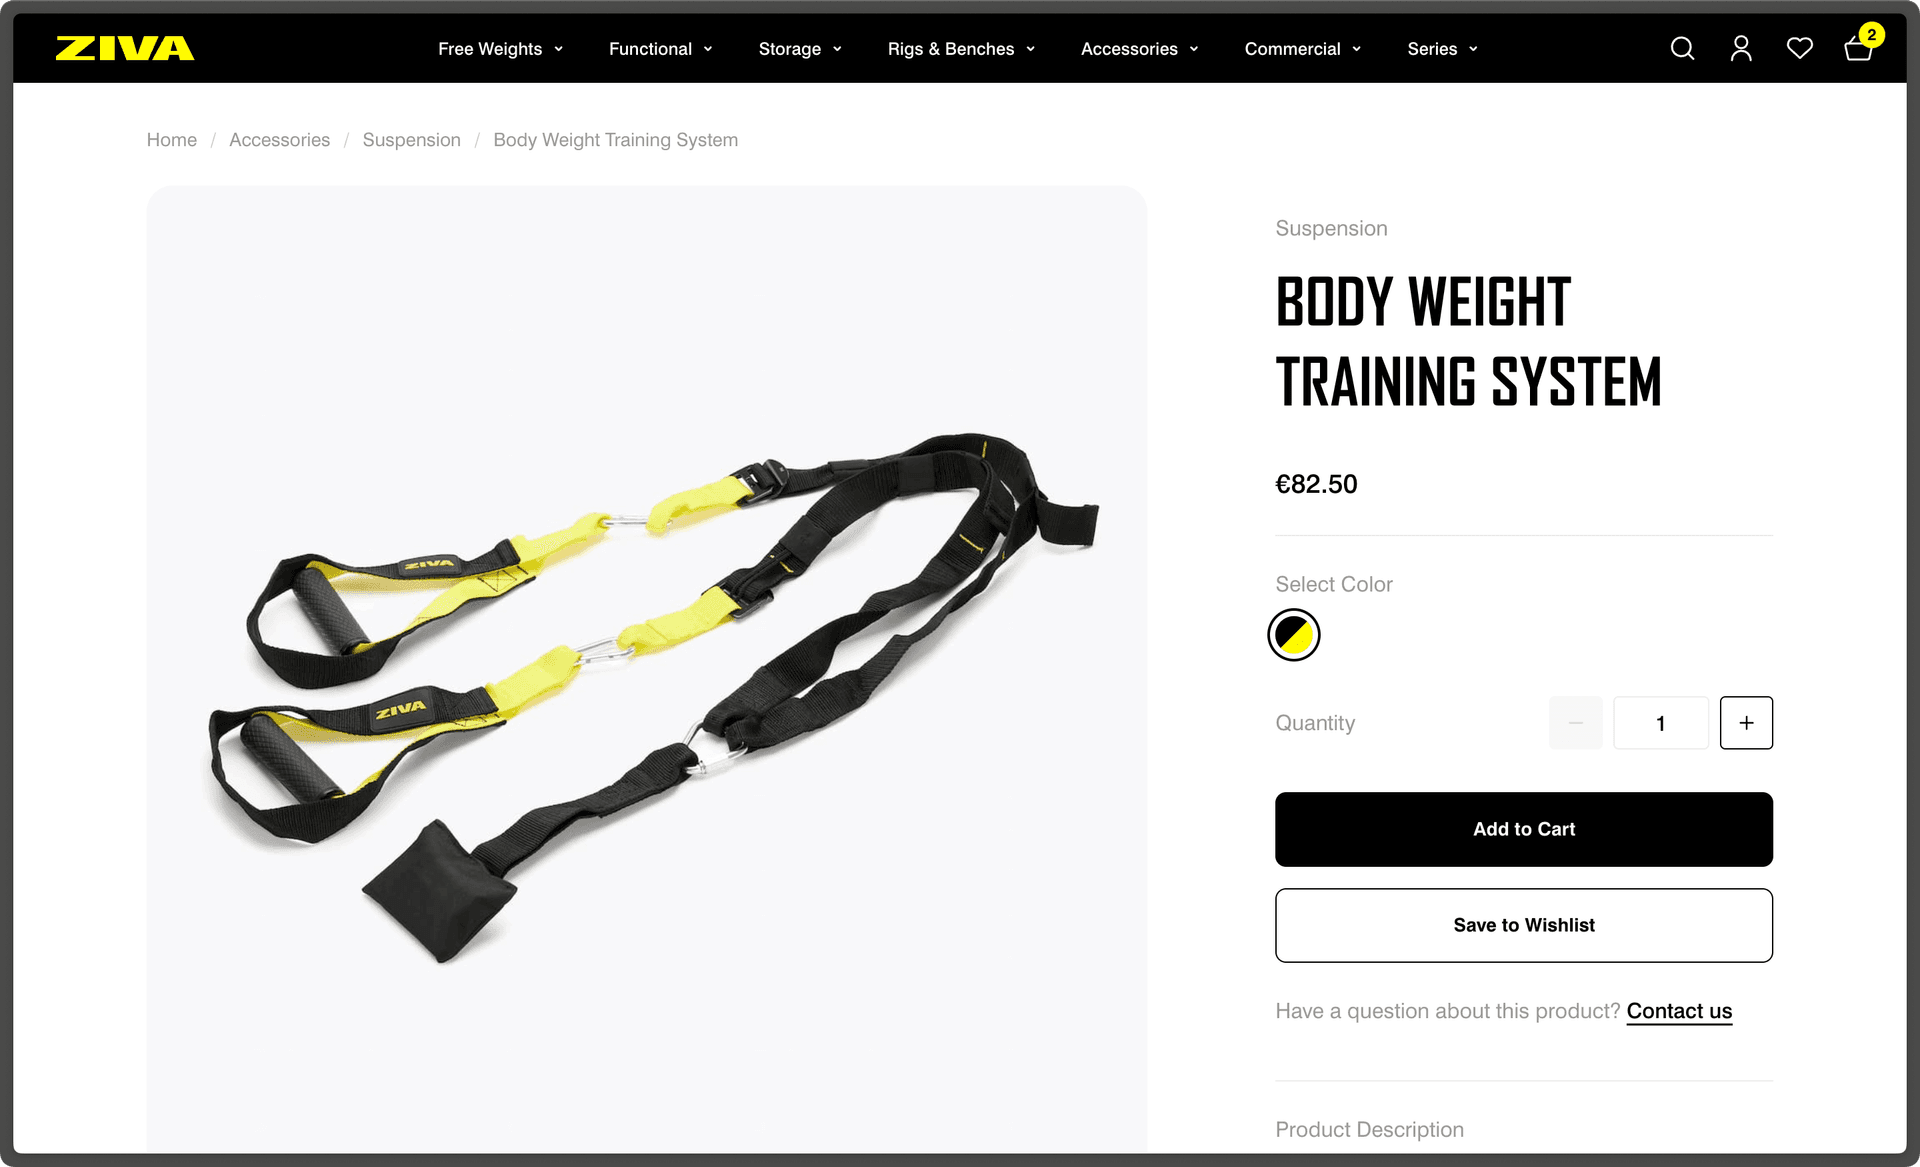
Task: Open the search magnifier icon
Action: 1682,48
